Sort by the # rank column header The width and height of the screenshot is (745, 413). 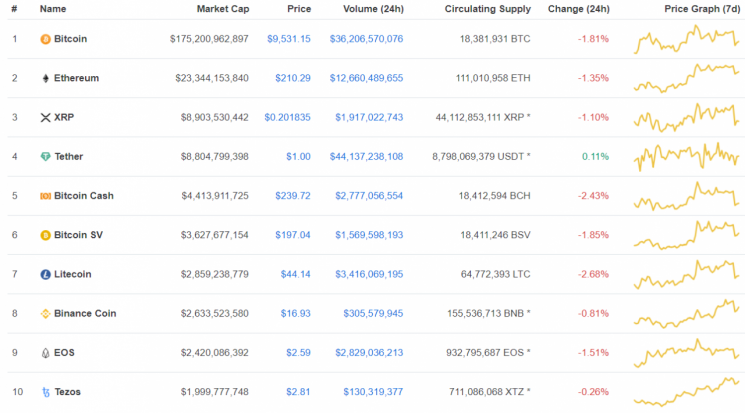[x=14, y=9]
